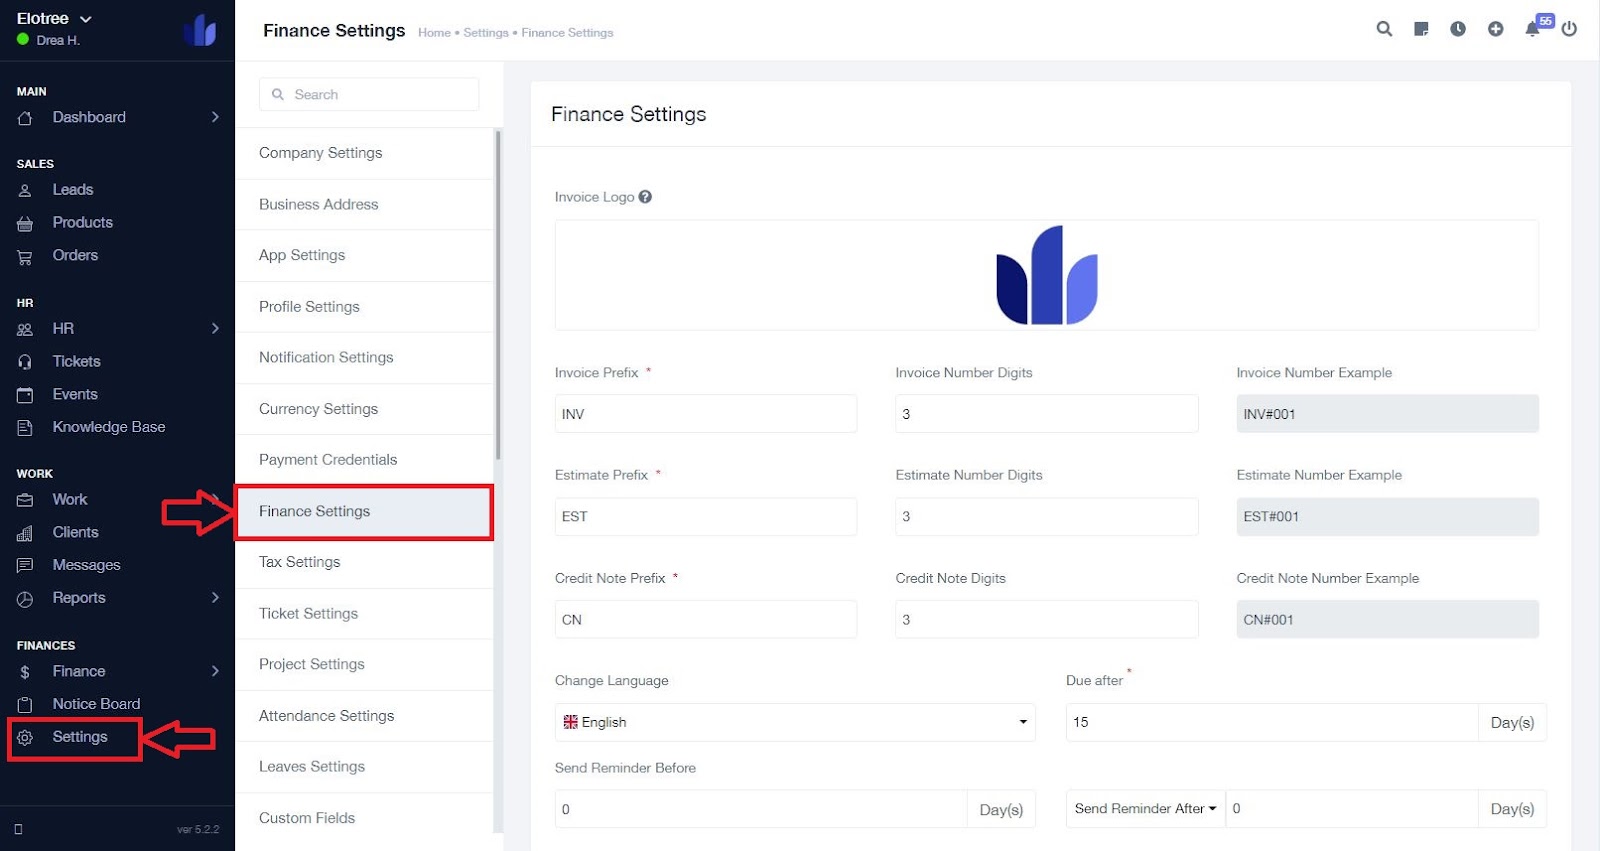
Task: Click the Clients building icon
Action: click(x=25, y=533)
